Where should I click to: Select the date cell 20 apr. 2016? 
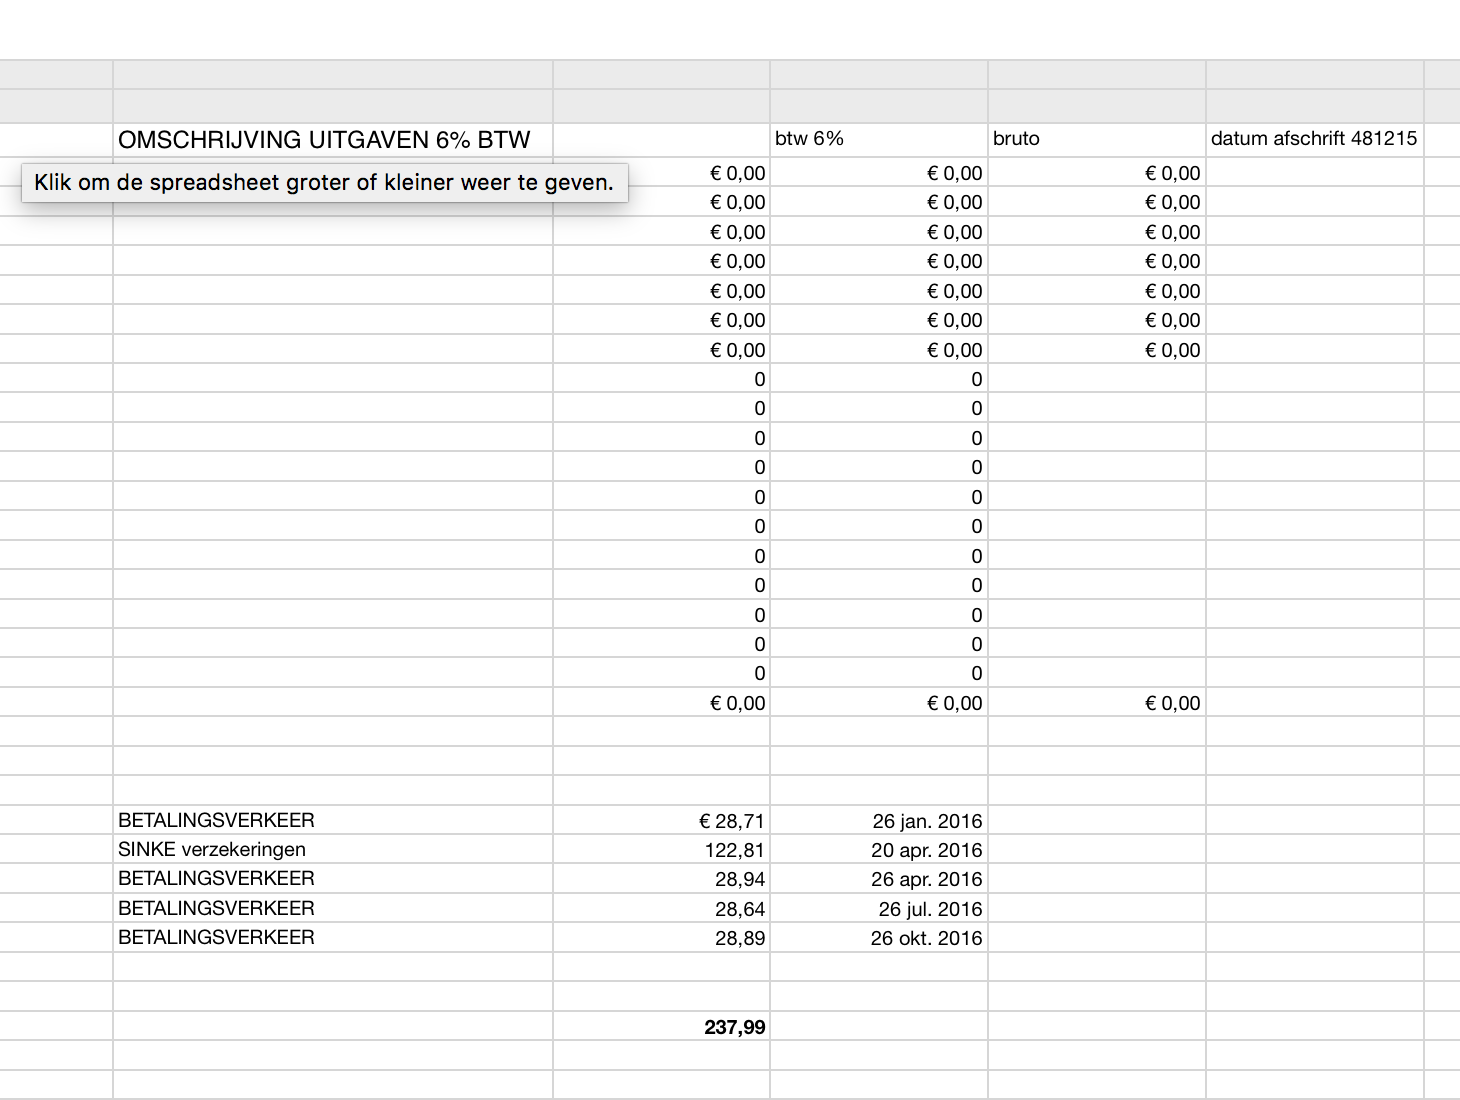(x=879, y=849)
